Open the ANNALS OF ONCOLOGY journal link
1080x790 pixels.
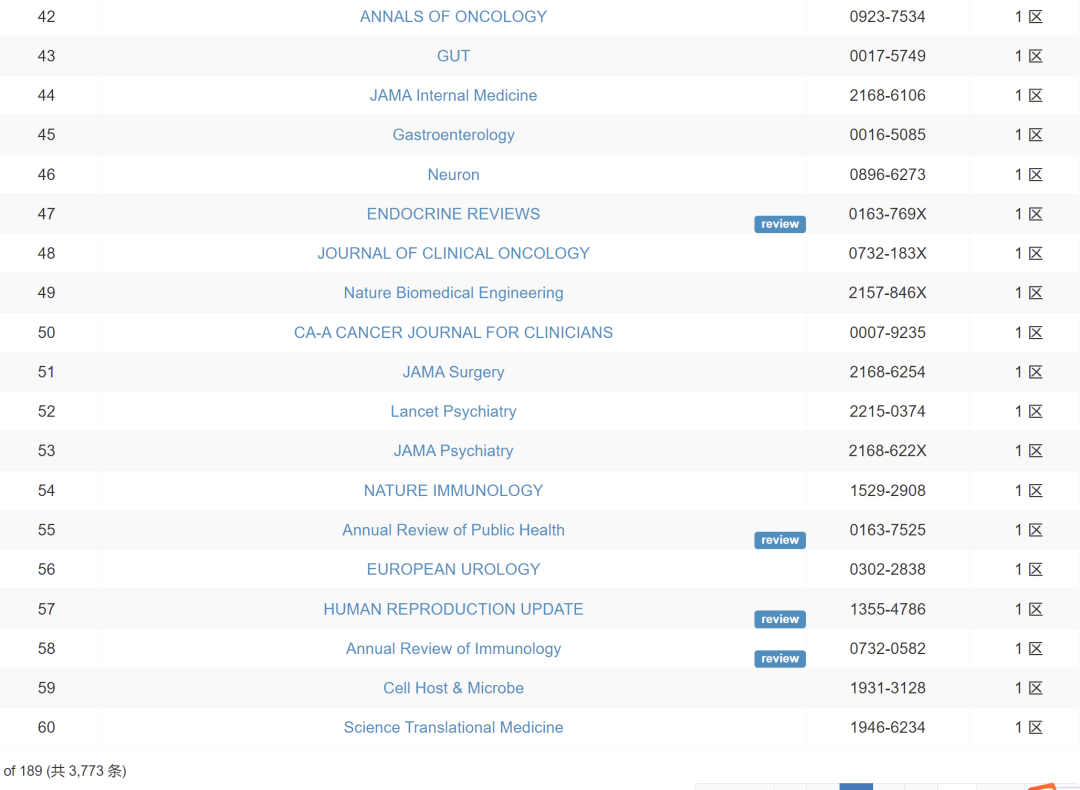point(453,16)
